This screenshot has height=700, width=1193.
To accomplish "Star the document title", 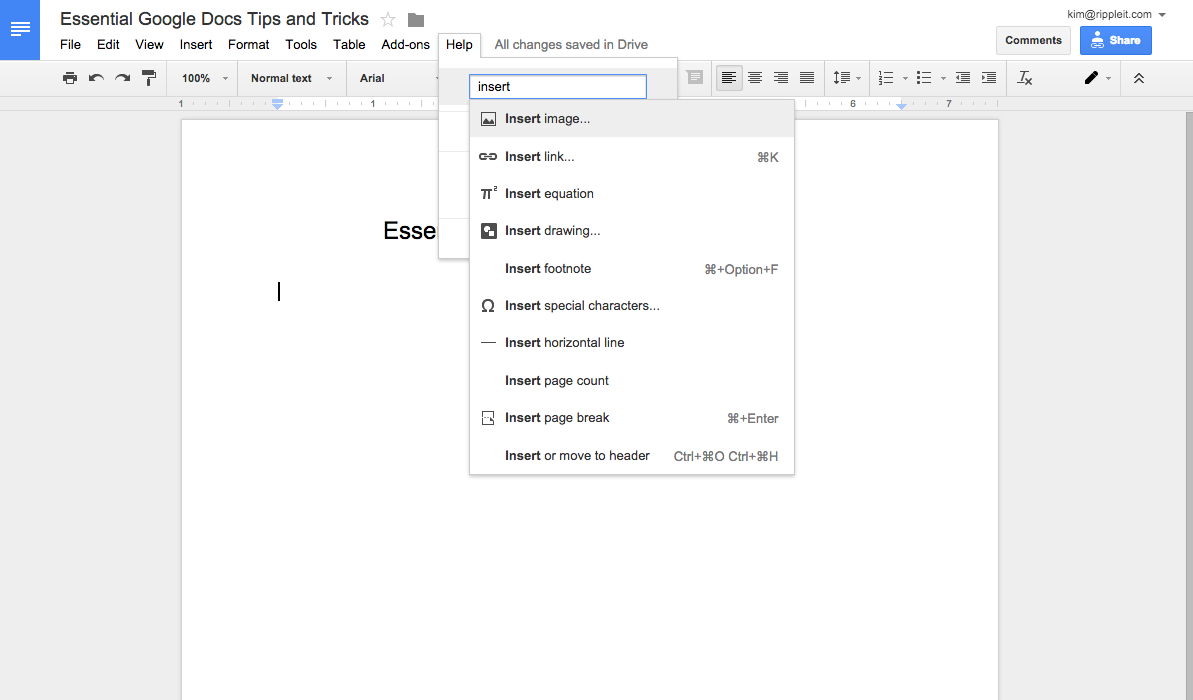I will [388, 20].
